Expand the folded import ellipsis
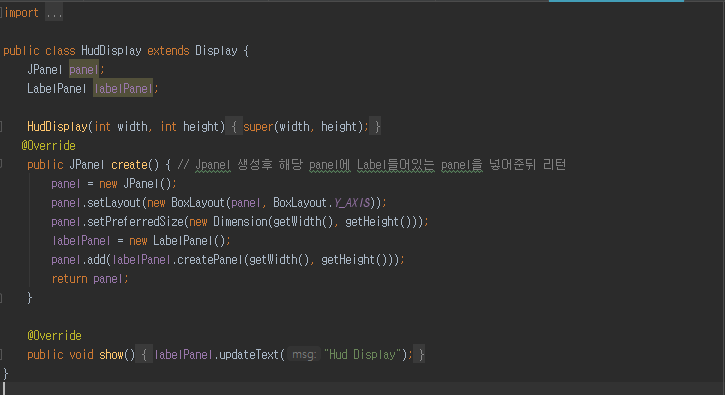The width and height of the screenshot is (725, 395). pos(54,13)
